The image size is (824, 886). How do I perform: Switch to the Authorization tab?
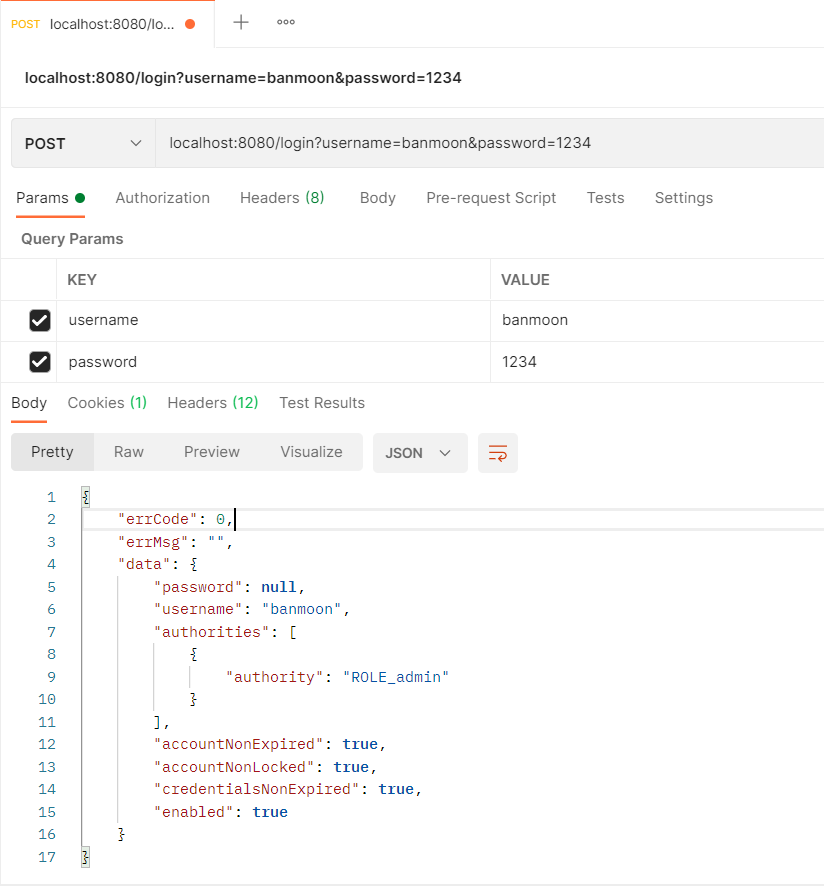[162, 198]
